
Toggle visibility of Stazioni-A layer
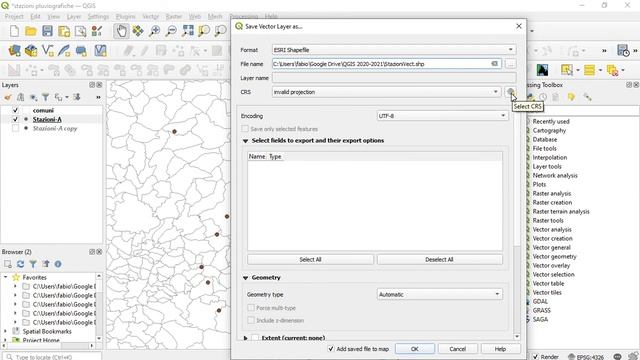pos(16,119)
